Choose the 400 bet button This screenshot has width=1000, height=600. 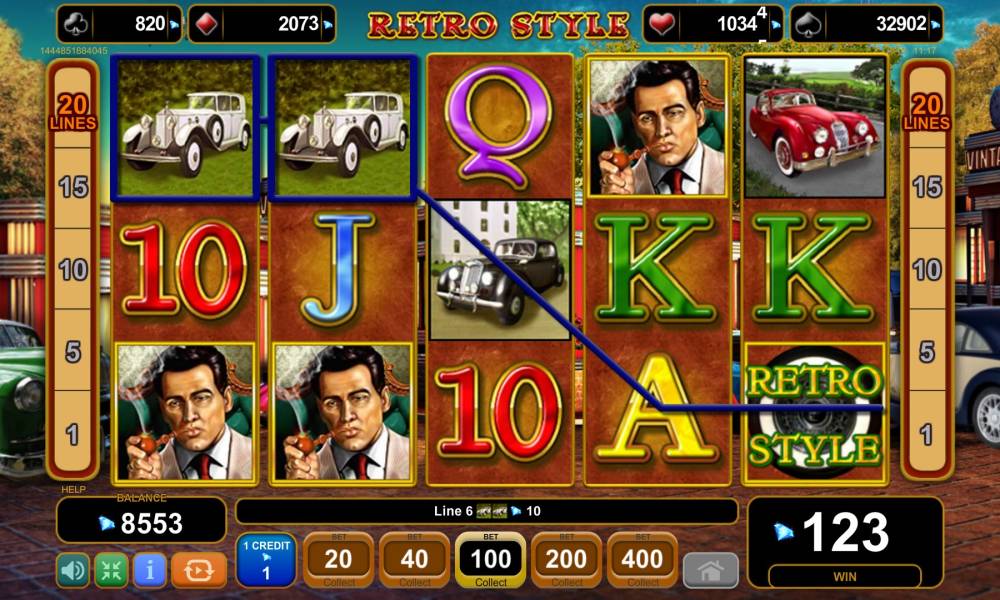click(x=642, y=559)
